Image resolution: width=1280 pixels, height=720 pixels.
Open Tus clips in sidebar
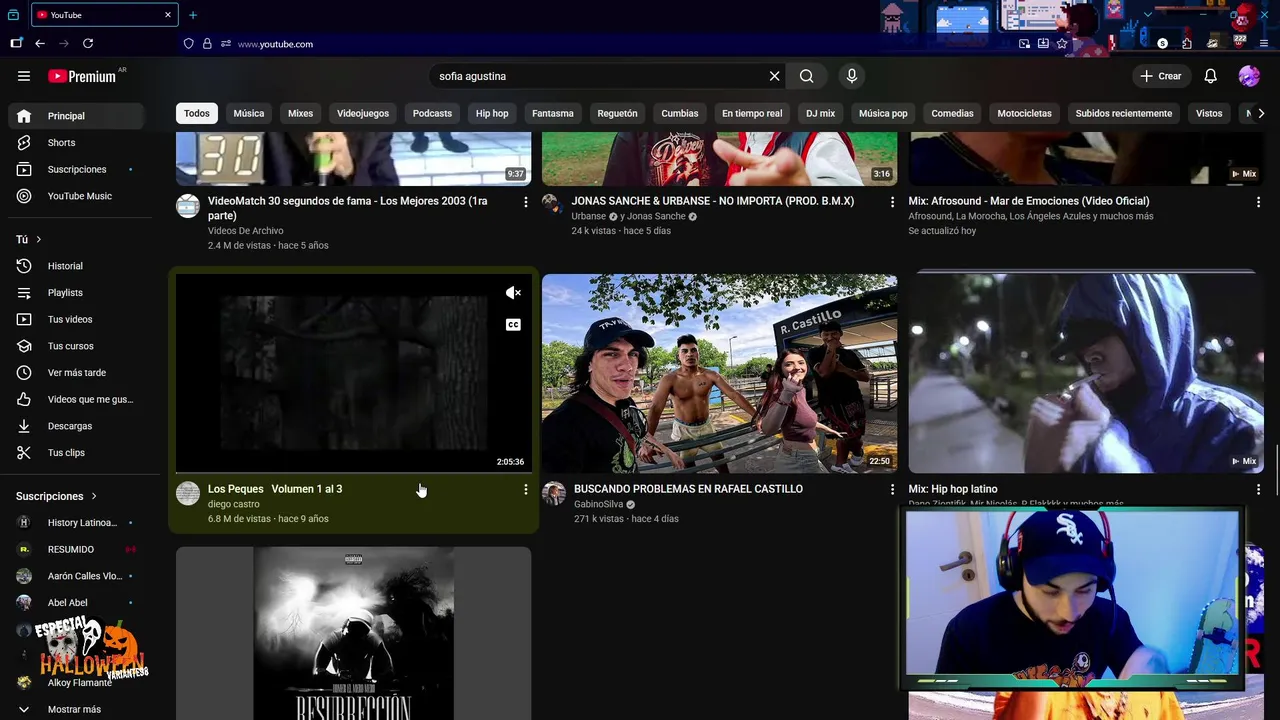(x=76, y=453)
